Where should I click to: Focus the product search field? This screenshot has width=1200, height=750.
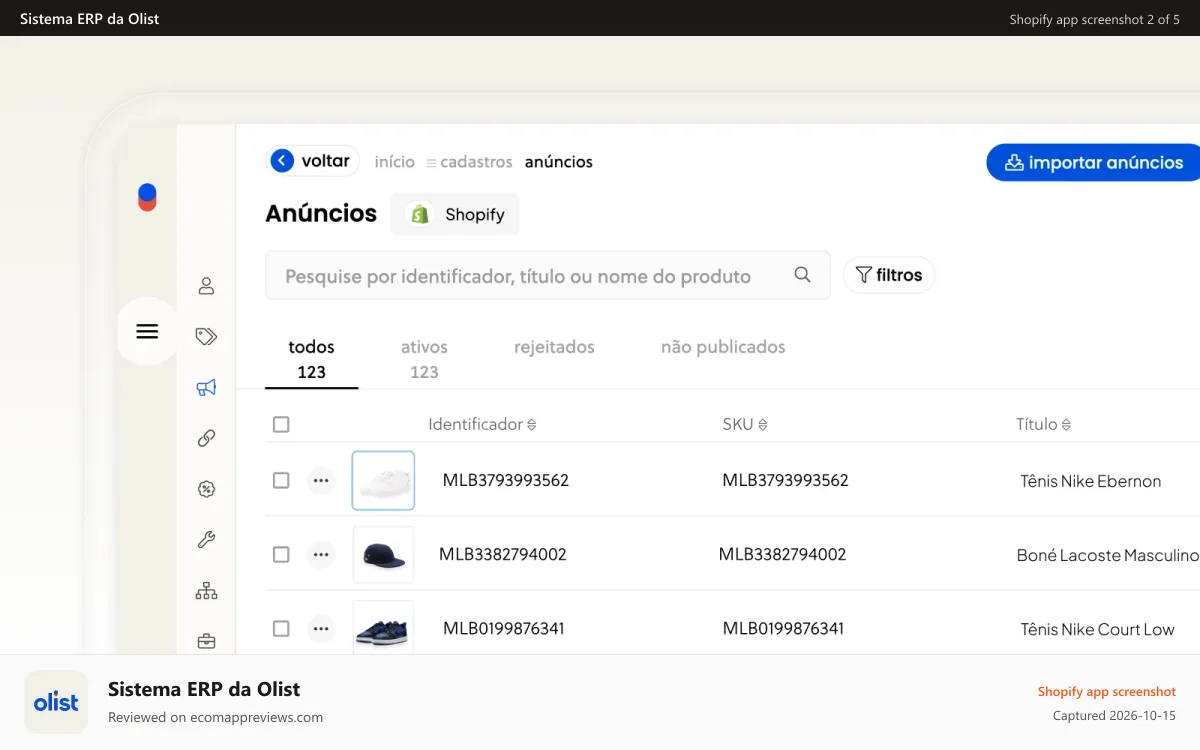(x=548, y=275)
